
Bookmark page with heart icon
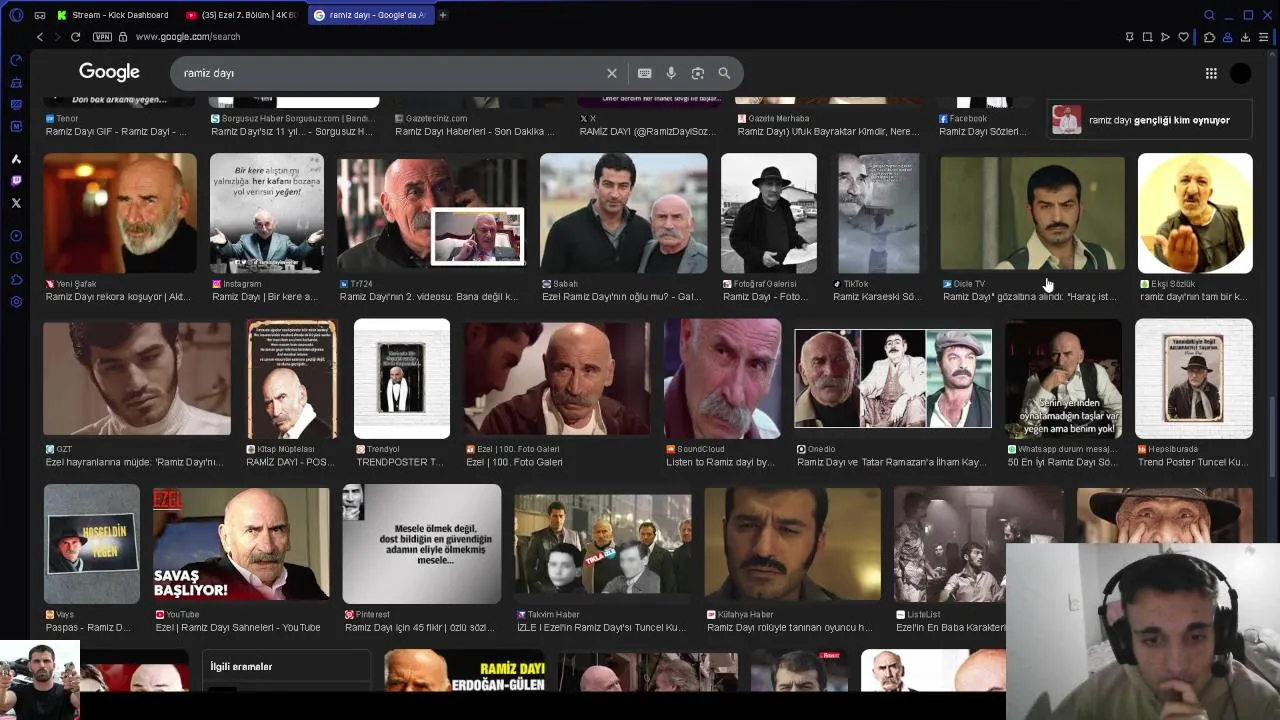[1184, 37]
